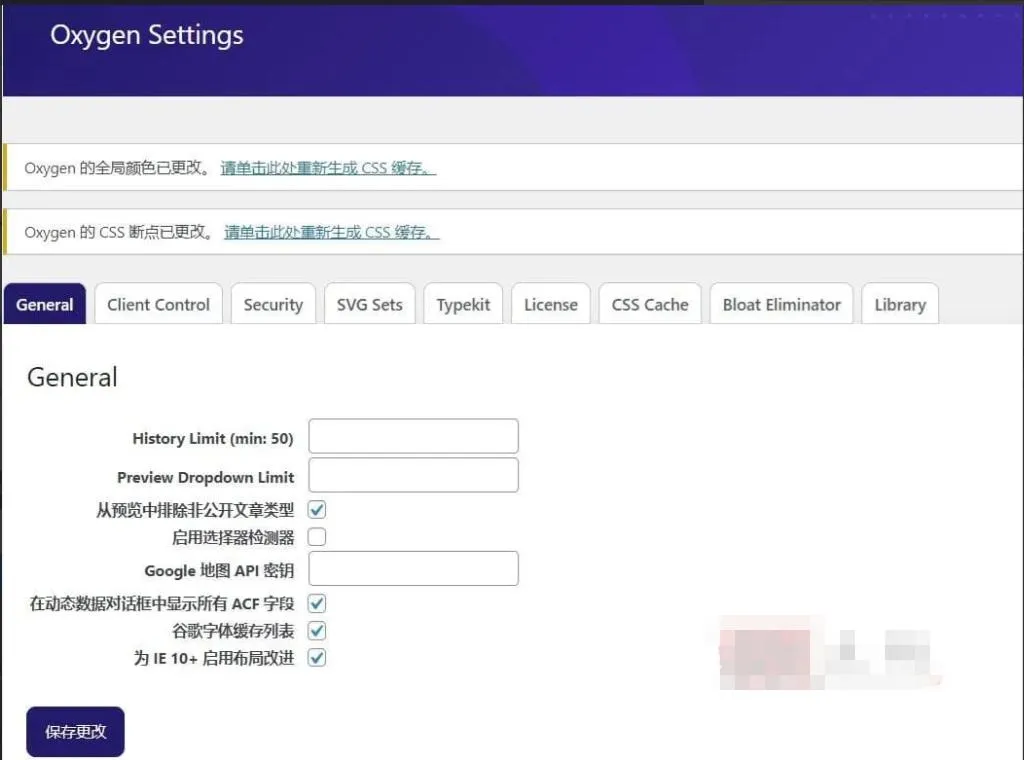Open the Bloat Eliminator tab
The image size is (1024, 760).
pyautogui.click(x=782, y=304)
